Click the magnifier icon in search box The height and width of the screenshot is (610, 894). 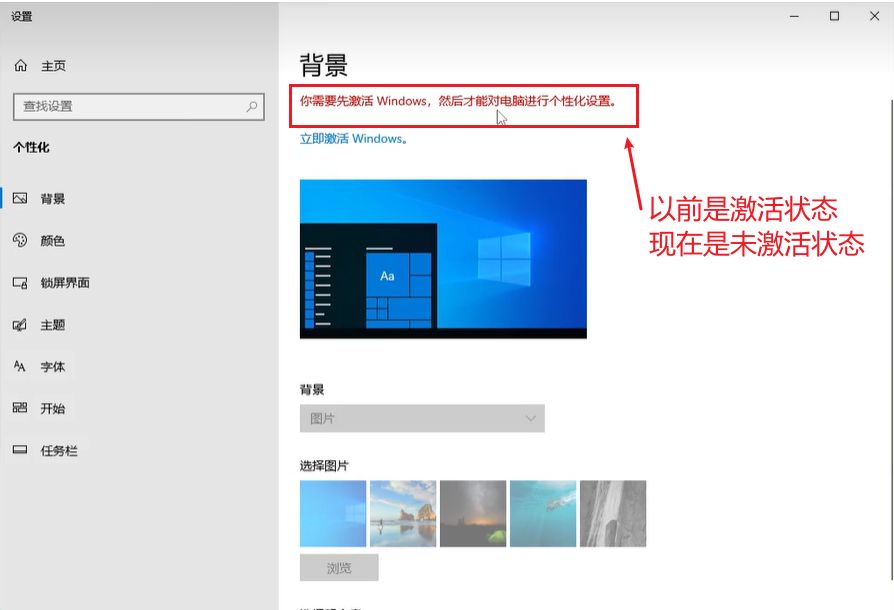coord(252,106)
